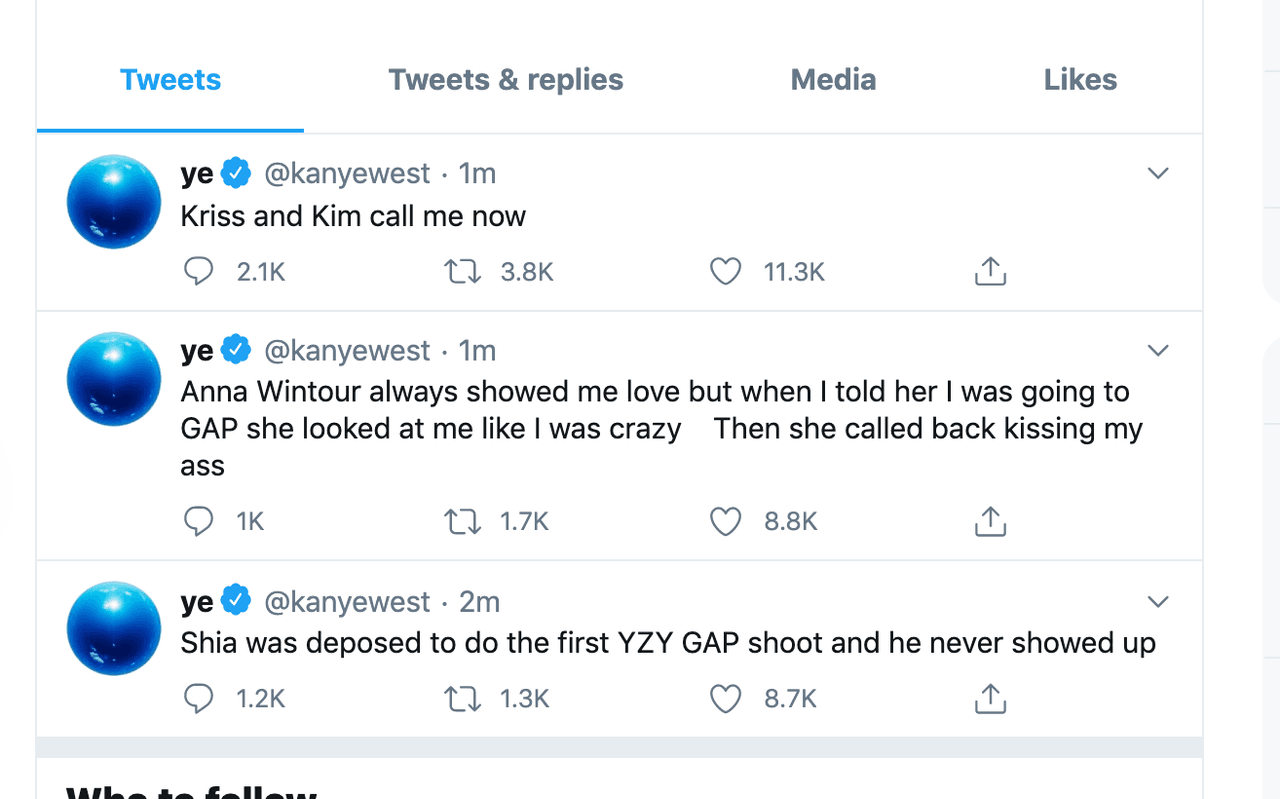Click the @kanyewest handle on the first tweet
This screenshot has width=1280, height=799.
pyautogui.click(x=348, y=172)
